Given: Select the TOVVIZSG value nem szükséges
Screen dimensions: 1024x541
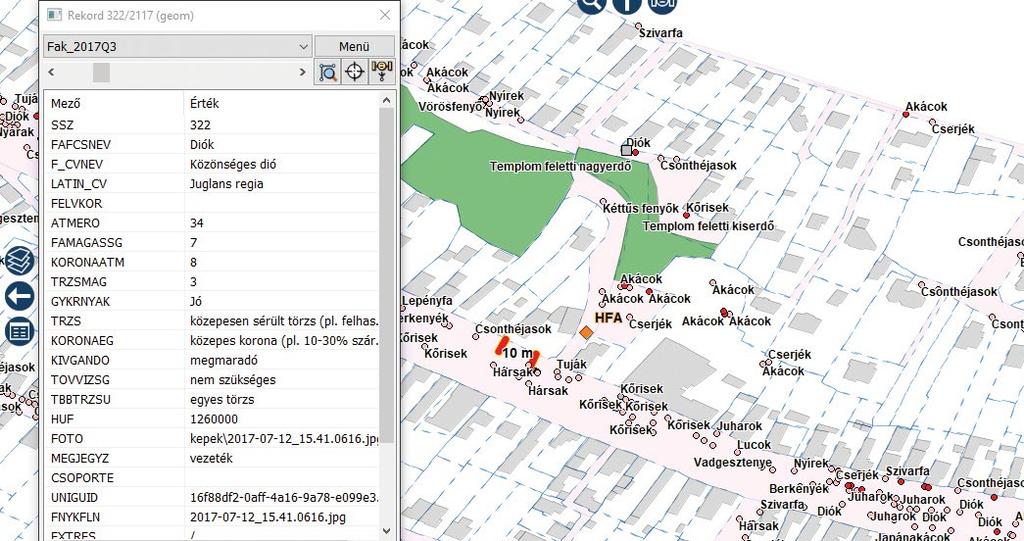Looking at the screenshot, I should (232, 380).
